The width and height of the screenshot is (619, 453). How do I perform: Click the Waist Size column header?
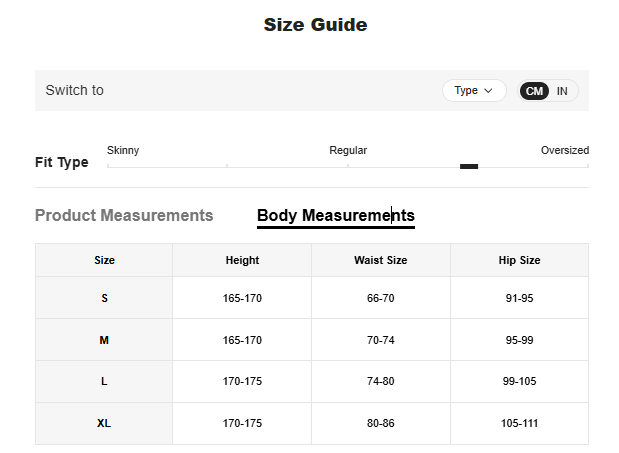coord(380,260)
